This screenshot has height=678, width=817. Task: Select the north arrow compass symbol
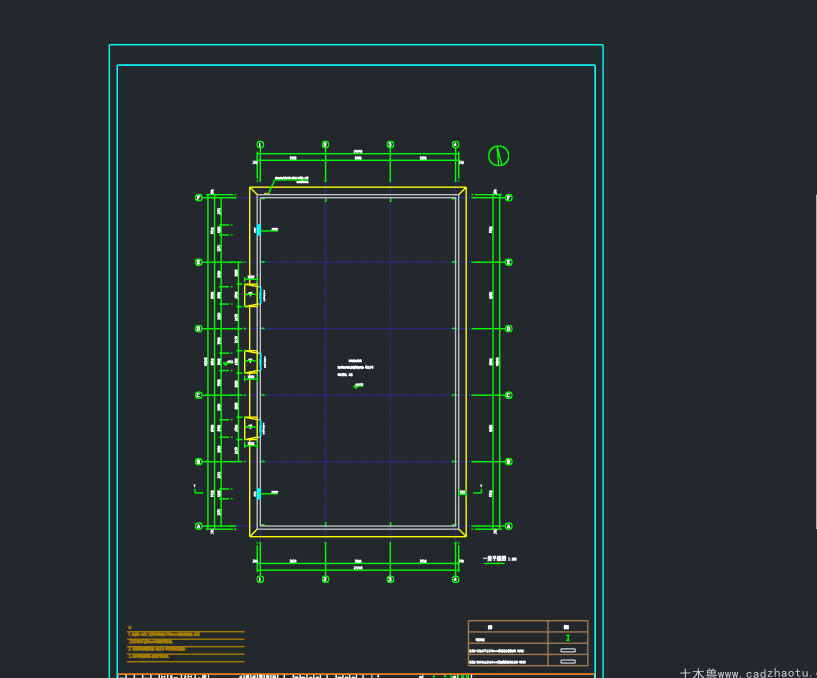[x=498, y=156]
